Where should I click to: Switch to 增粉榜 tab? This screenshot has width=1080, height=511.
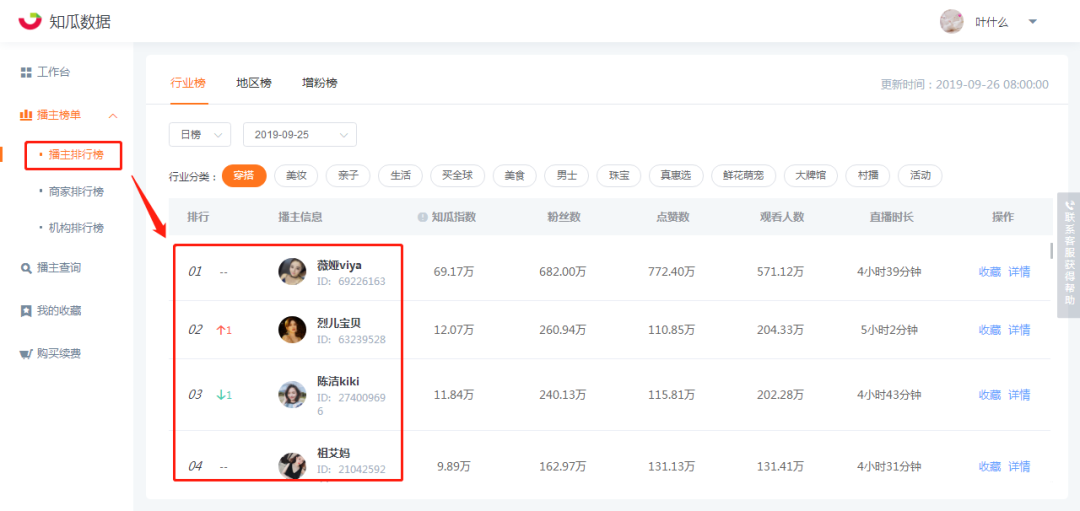click(x=320, y=83)
